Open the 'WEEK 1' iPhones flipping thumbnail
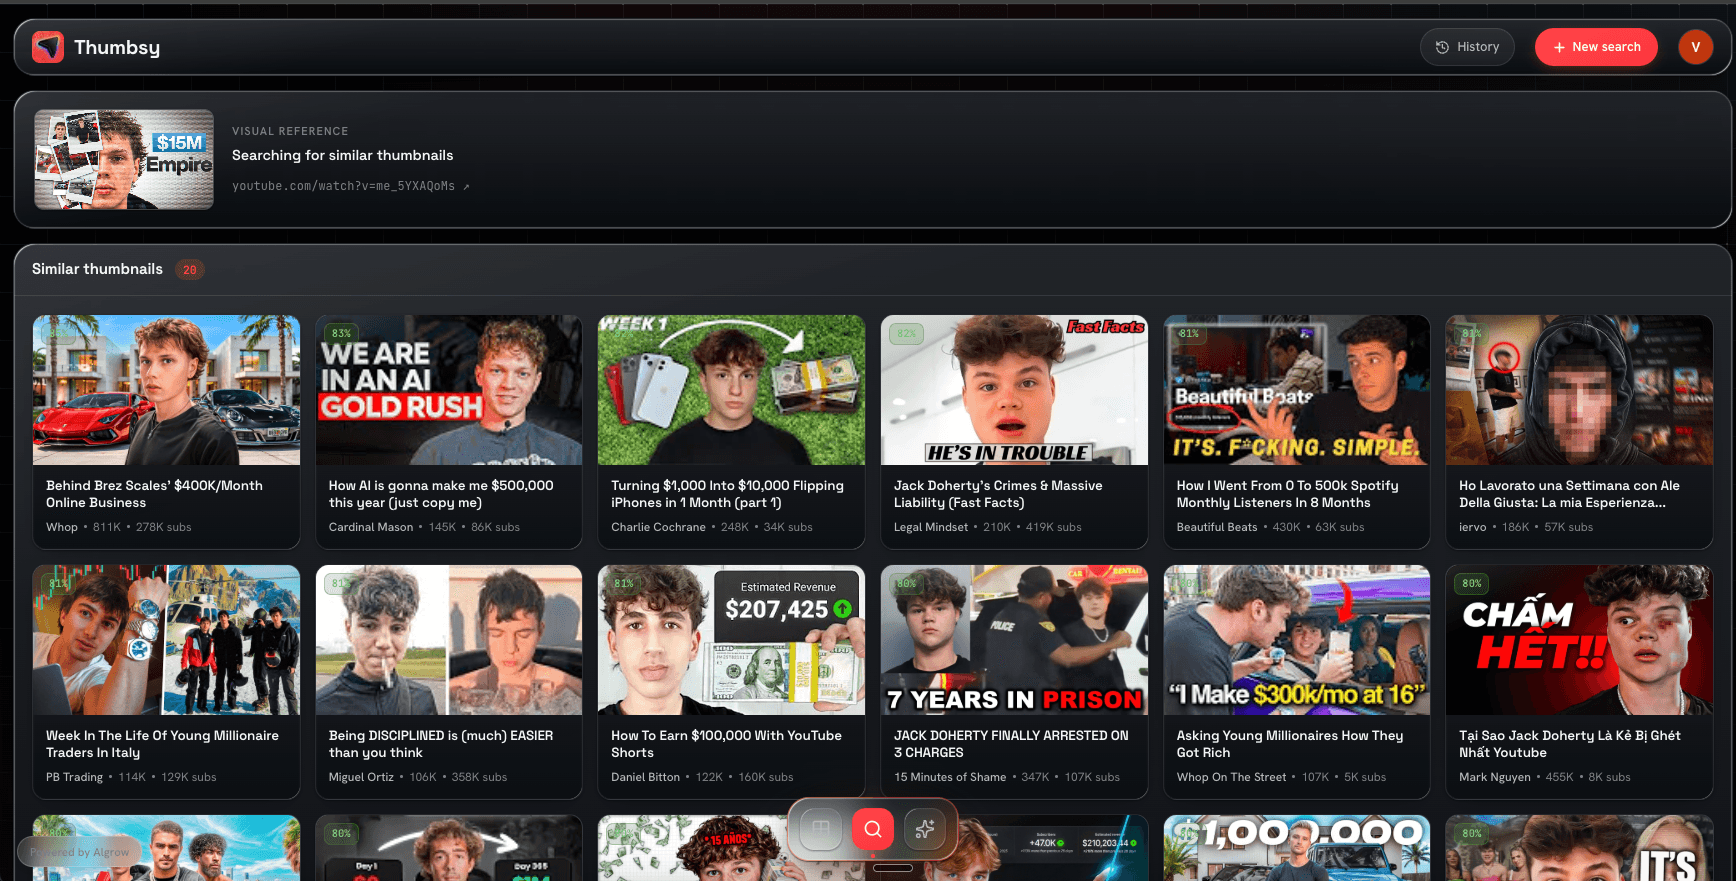 (x=731, y=390)
